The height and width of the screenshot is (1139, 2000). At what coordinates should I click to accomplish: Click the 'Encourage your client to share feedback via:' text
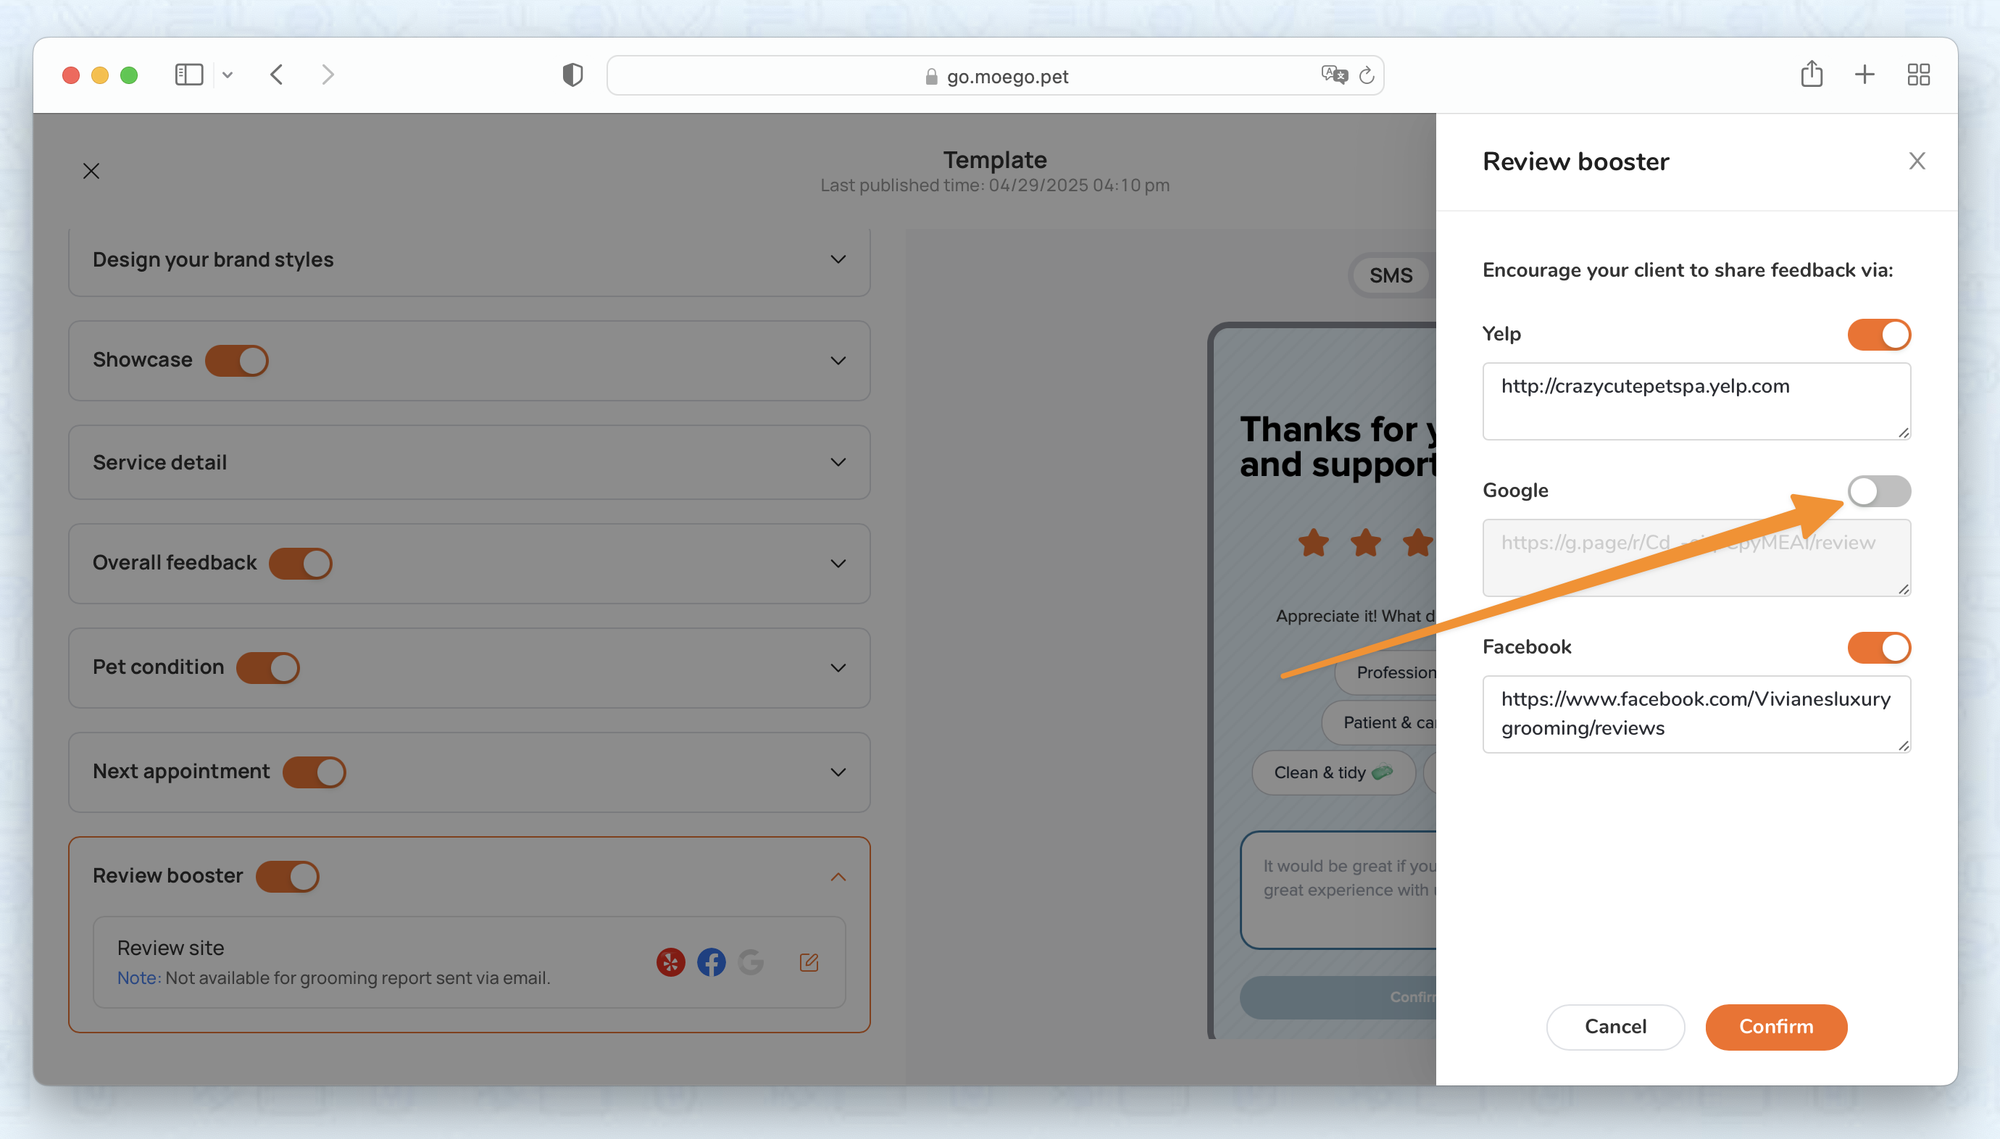tap(1687, 270)
